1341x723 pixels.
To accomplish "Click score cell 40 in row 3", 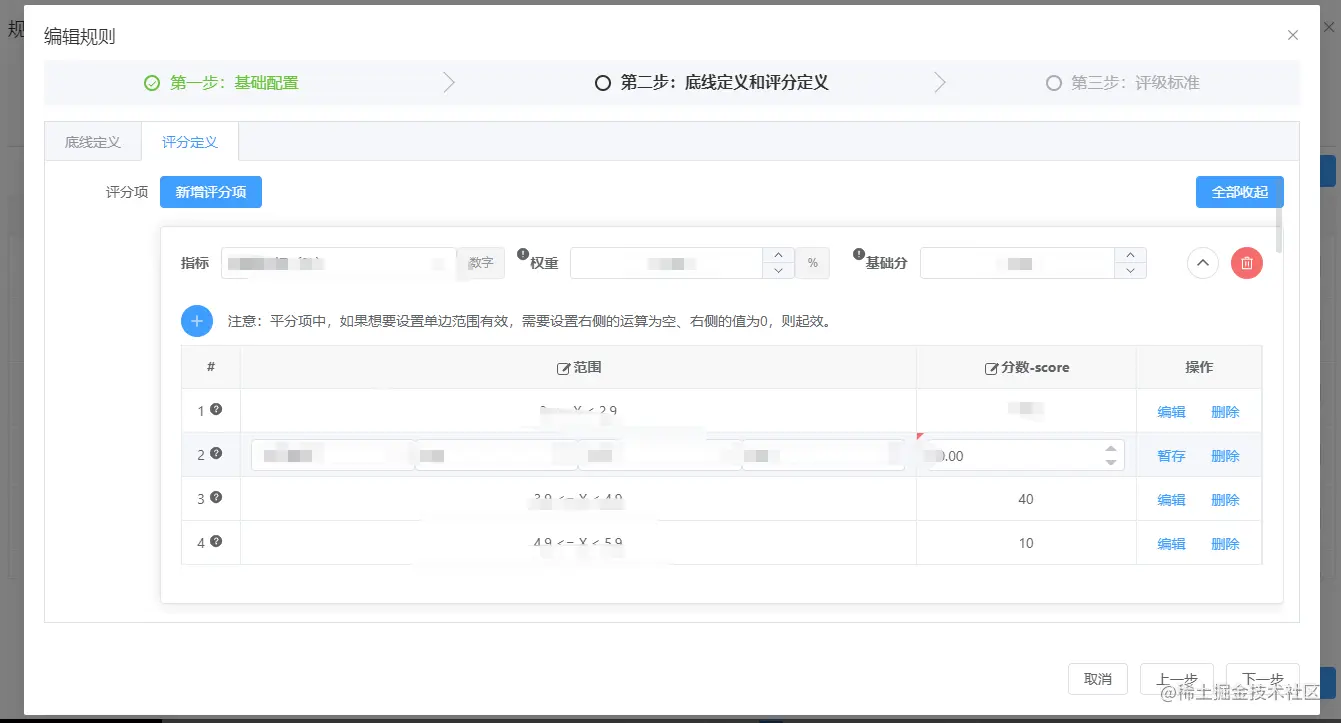I will (1025, 499).
